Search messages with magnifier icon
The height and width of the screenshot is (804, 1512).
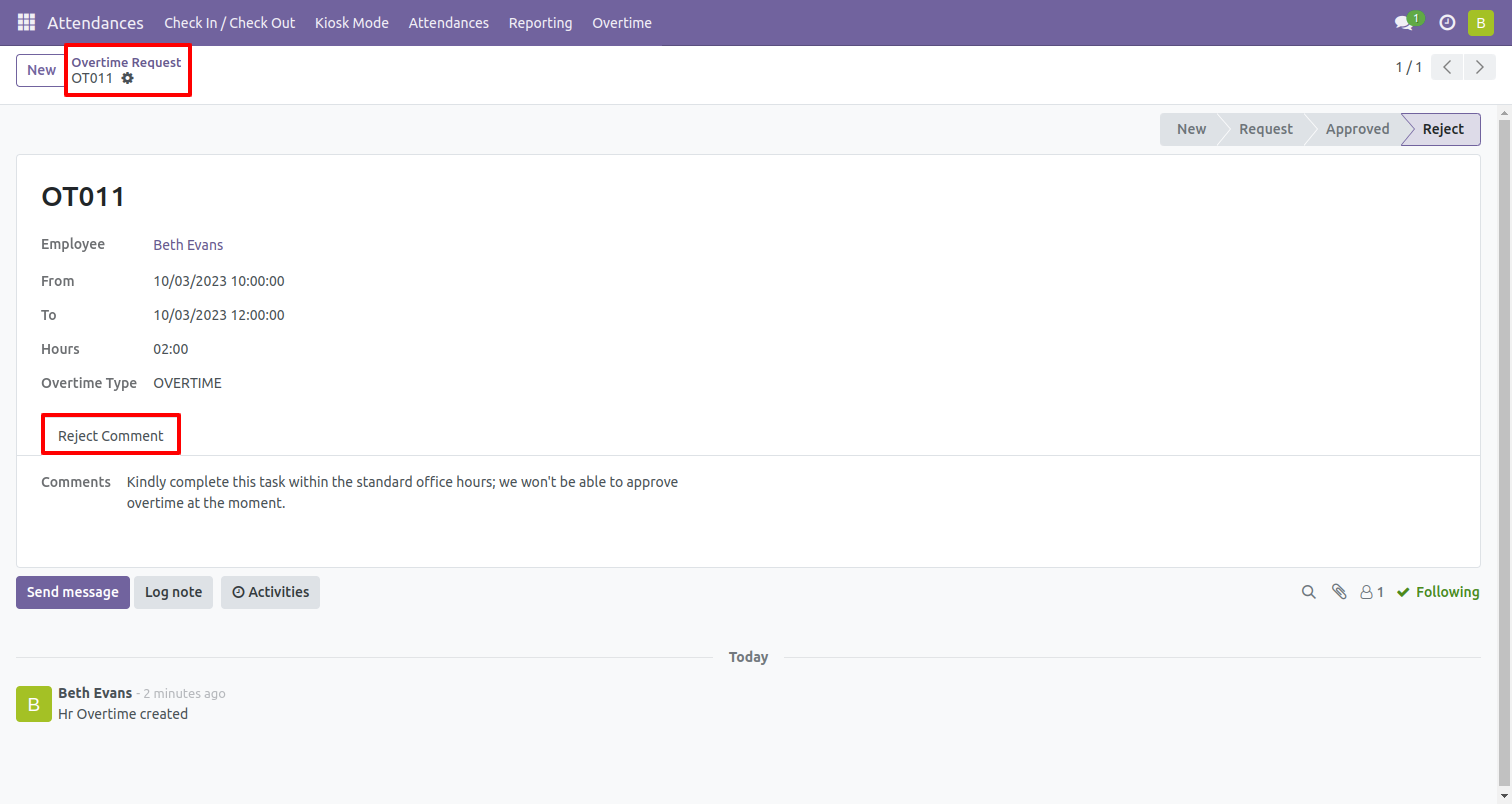pyautogui.click(x=1308, y=592)
